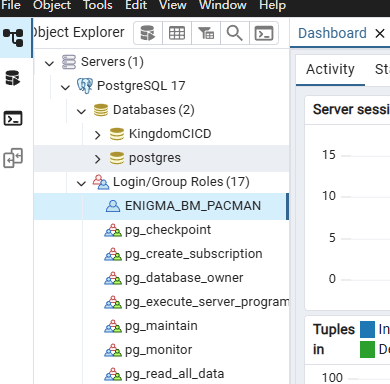Collapse the Databases (2) node
Viewport: 390px width, 384px height.
point(81,111)
